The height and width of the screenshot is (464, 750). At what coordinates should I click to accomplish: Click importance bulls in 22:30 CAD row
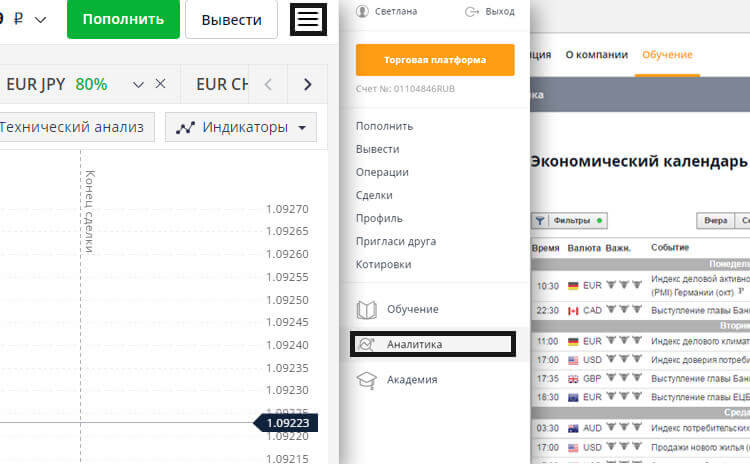624,309
